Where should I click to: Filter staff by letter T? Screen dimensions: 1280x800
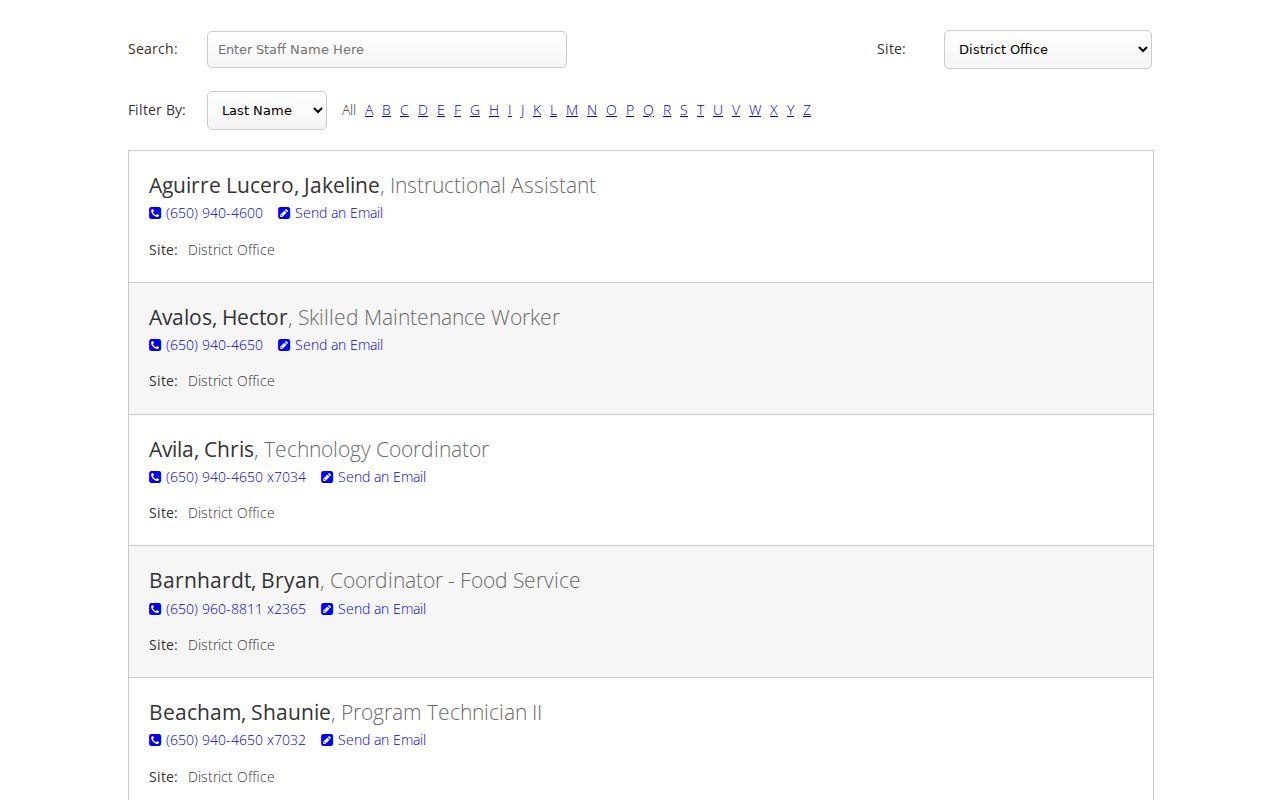700,110
